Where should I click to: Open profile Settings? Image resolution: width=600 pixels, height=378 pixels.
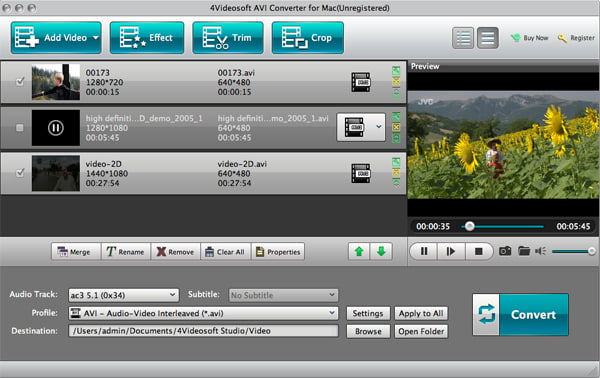point(368,313)
